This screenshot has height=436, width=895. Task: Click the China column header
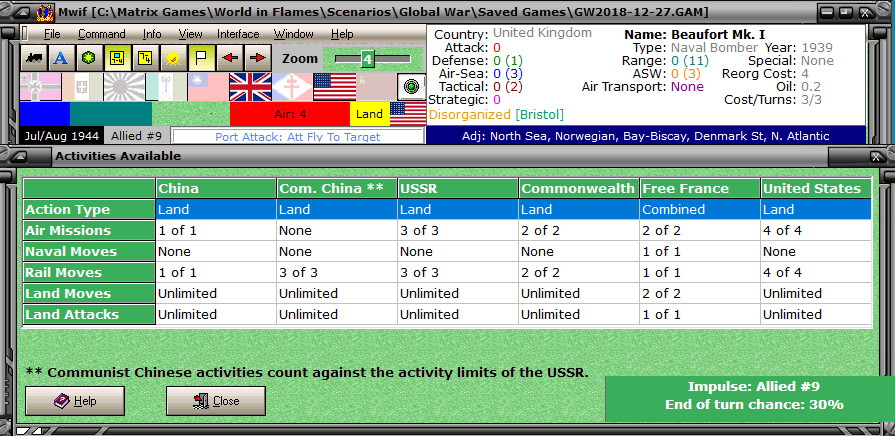pos(216,188)
